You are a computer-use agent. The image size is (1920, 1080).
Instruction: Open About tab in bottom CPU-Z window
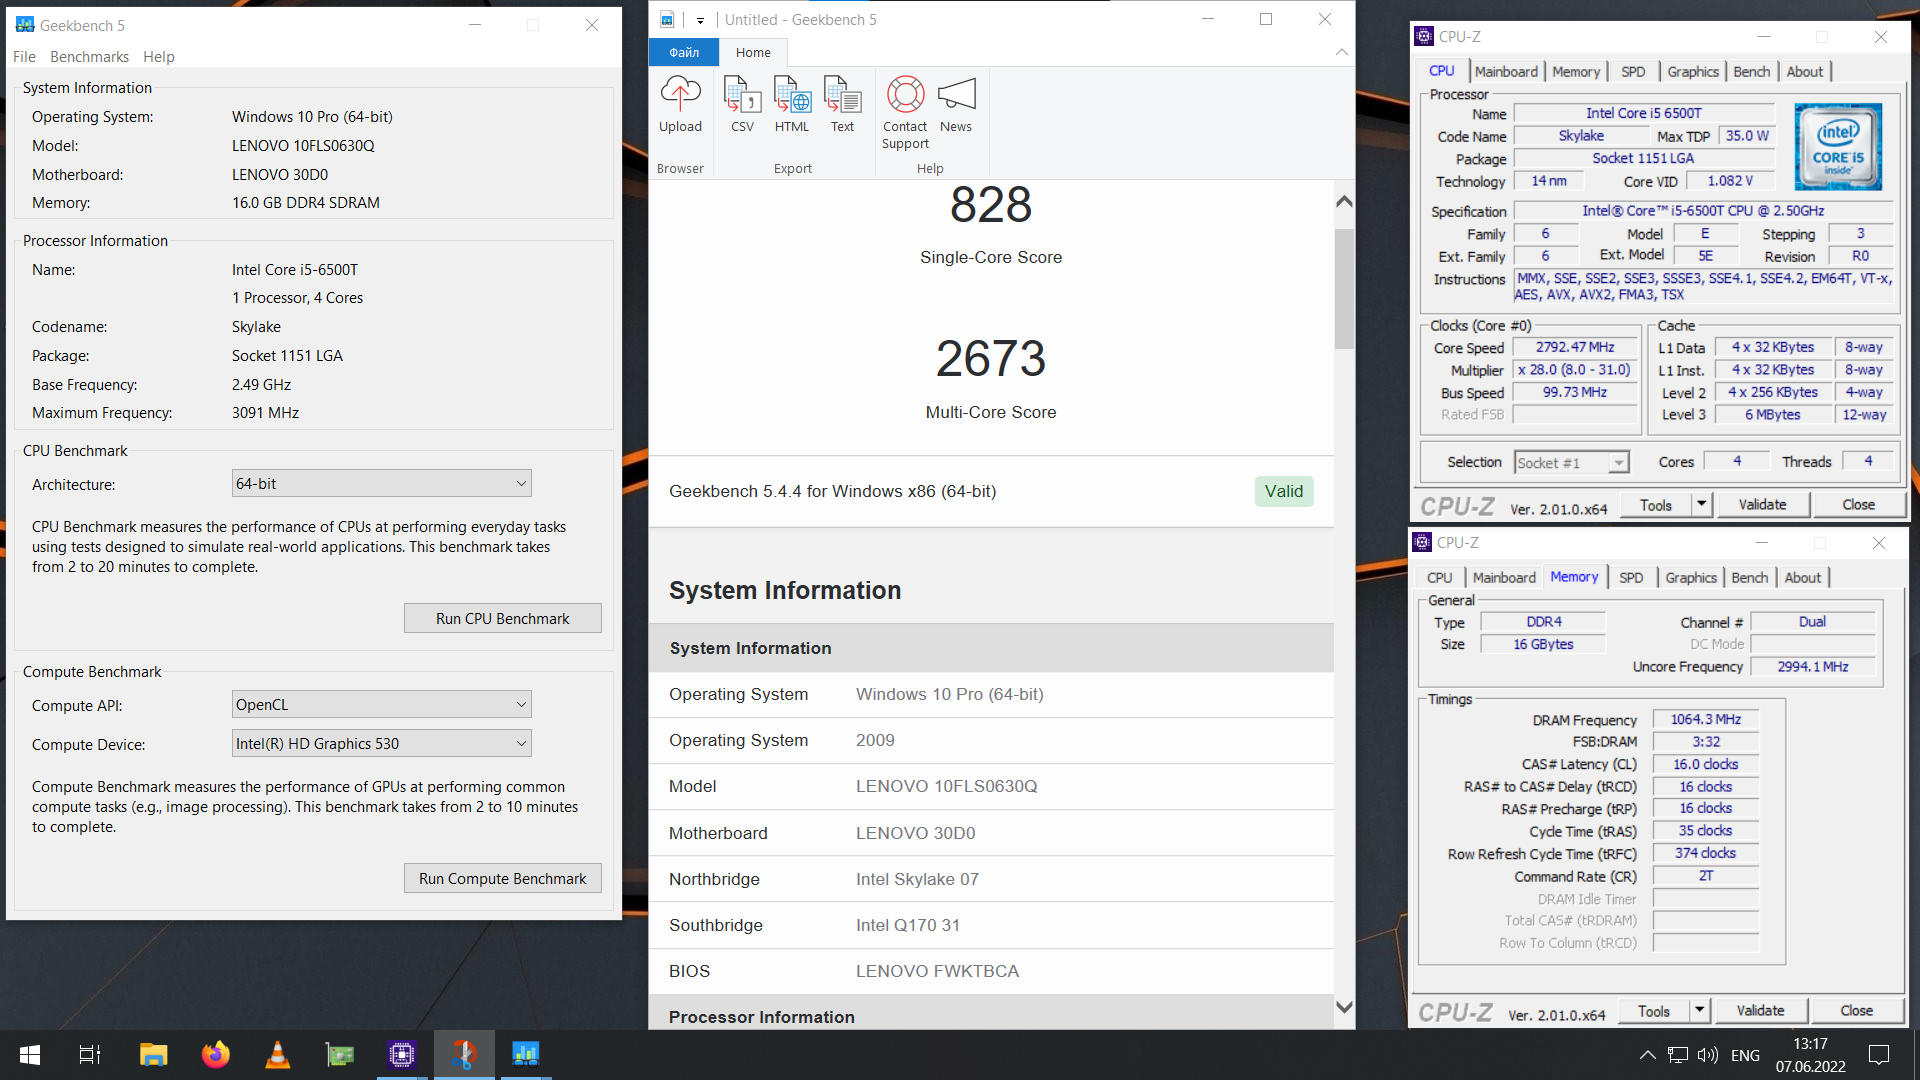1803,578
